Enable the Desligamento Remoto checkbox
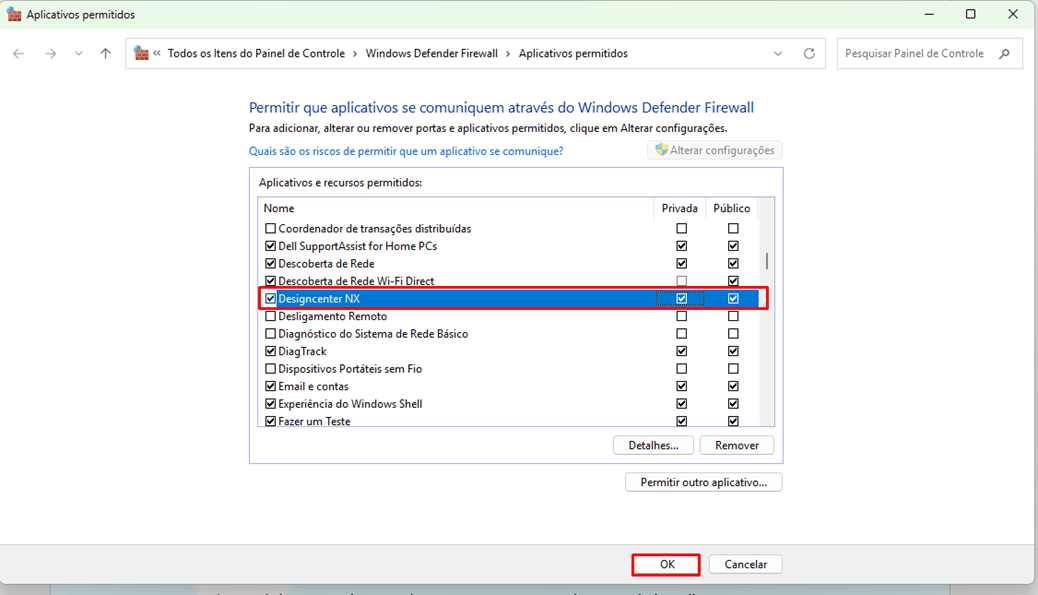 [270, 317]
